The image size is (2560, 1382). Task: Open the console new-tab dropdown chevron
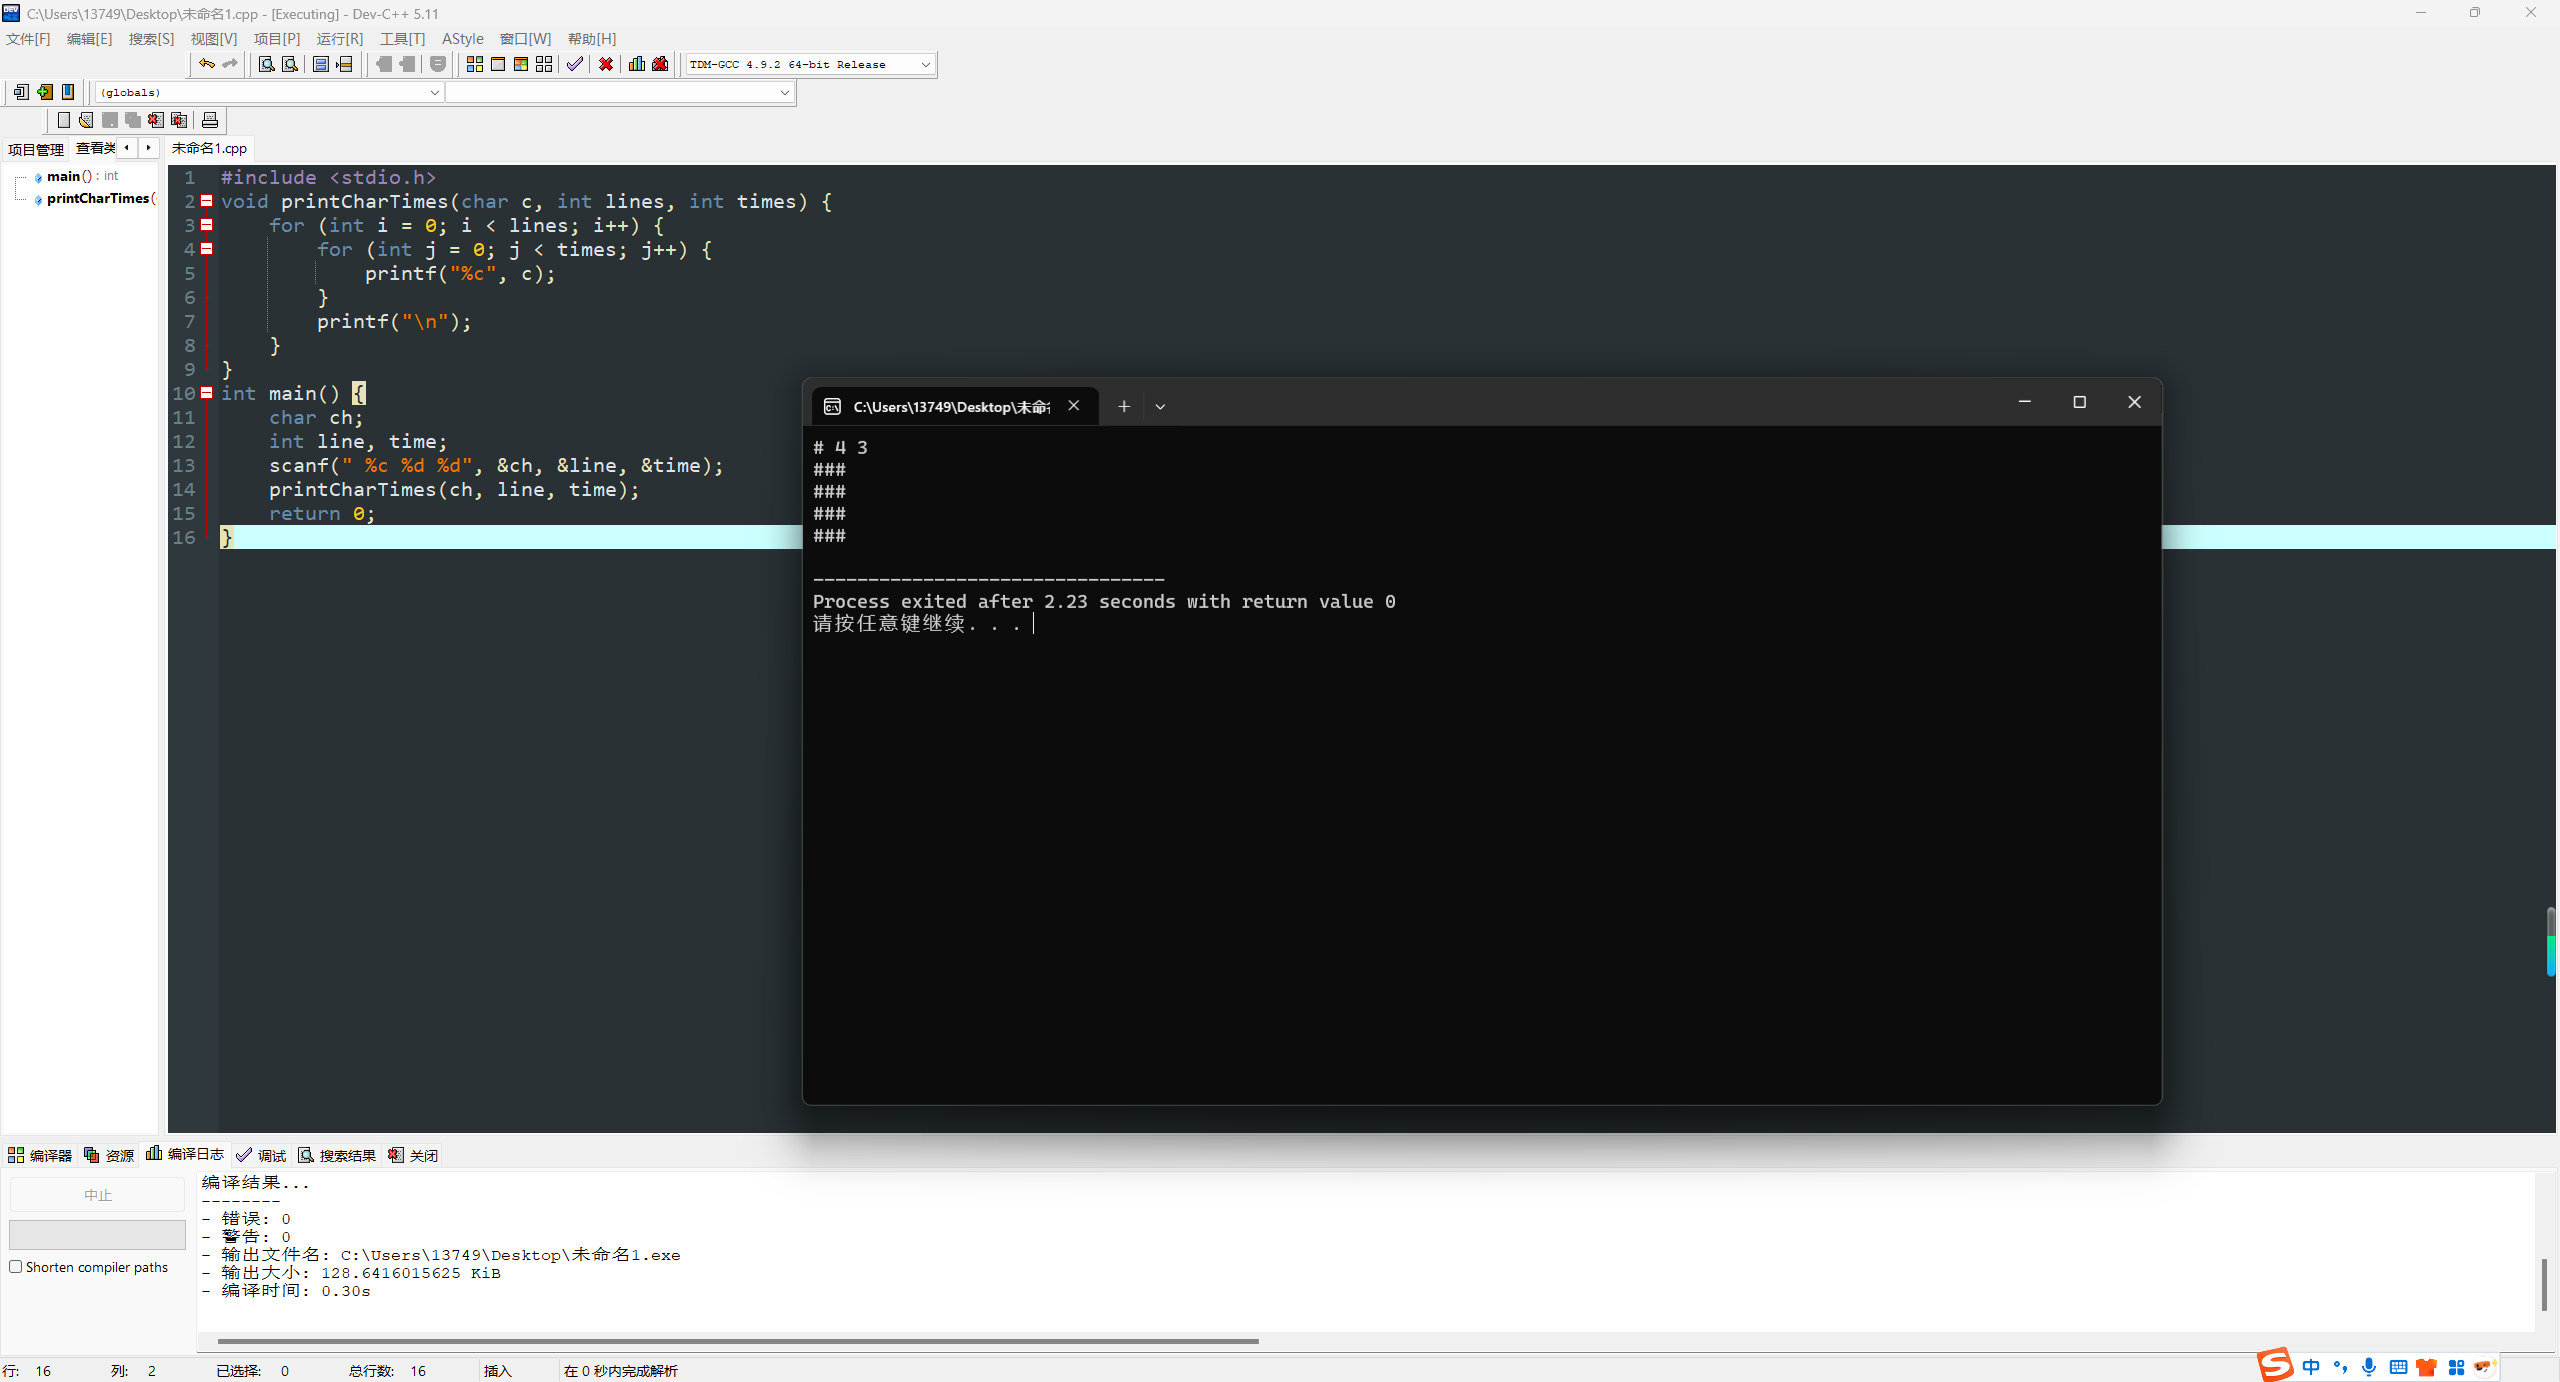[x=1160, y=406]
